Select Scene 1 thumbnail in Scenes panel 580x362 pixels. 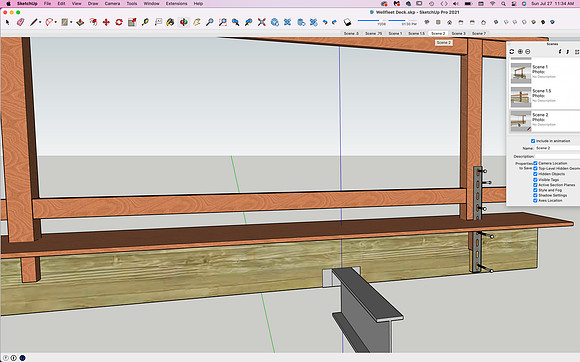pyautogui.click(x=521, y=73)
